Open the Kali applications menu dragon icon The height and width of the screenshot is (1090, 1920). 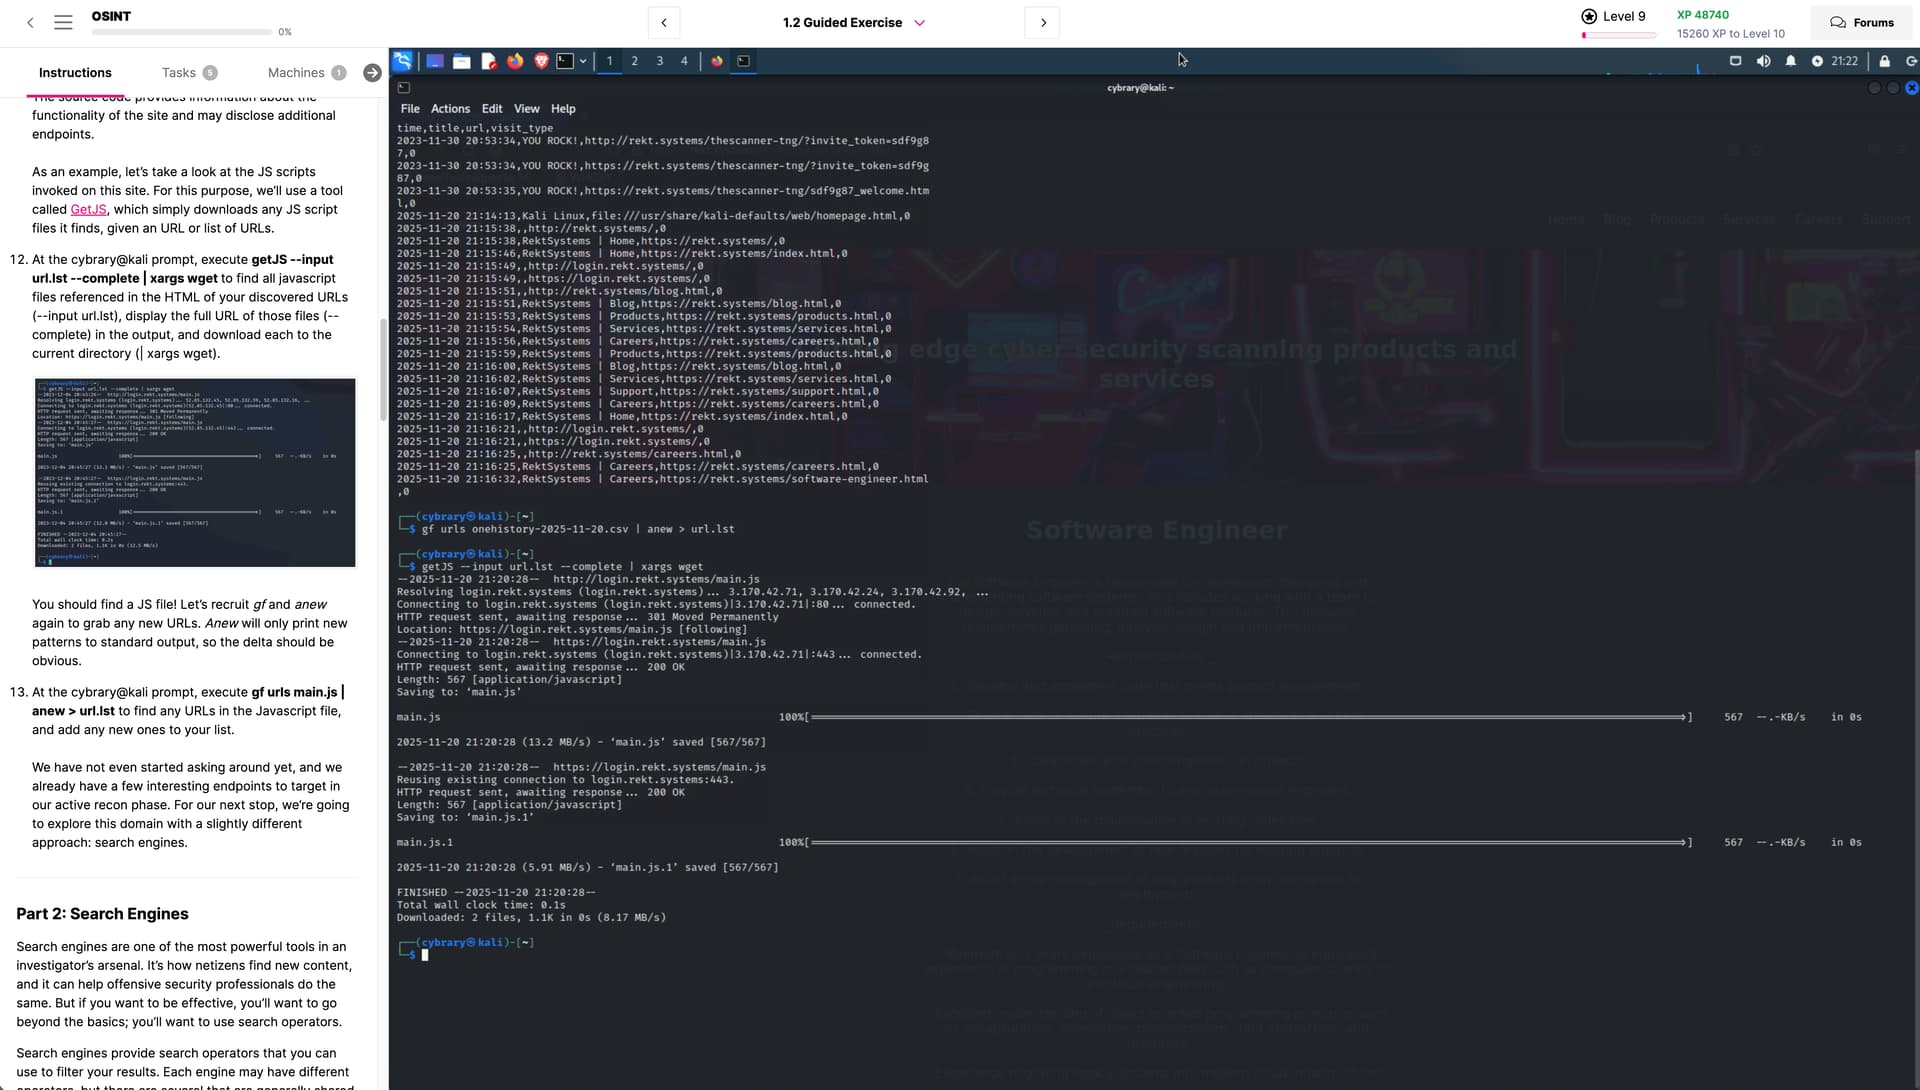[x=402, y=61]
